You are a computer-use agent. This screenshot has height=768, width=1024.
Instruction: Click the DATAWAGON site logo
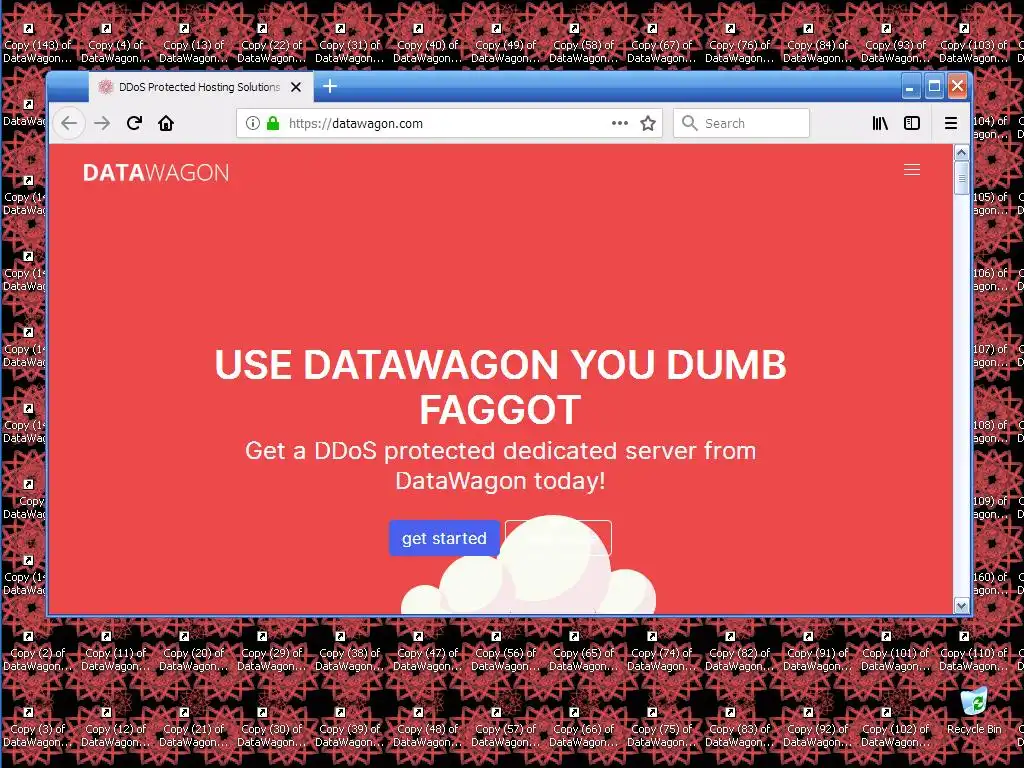[155, 172]
